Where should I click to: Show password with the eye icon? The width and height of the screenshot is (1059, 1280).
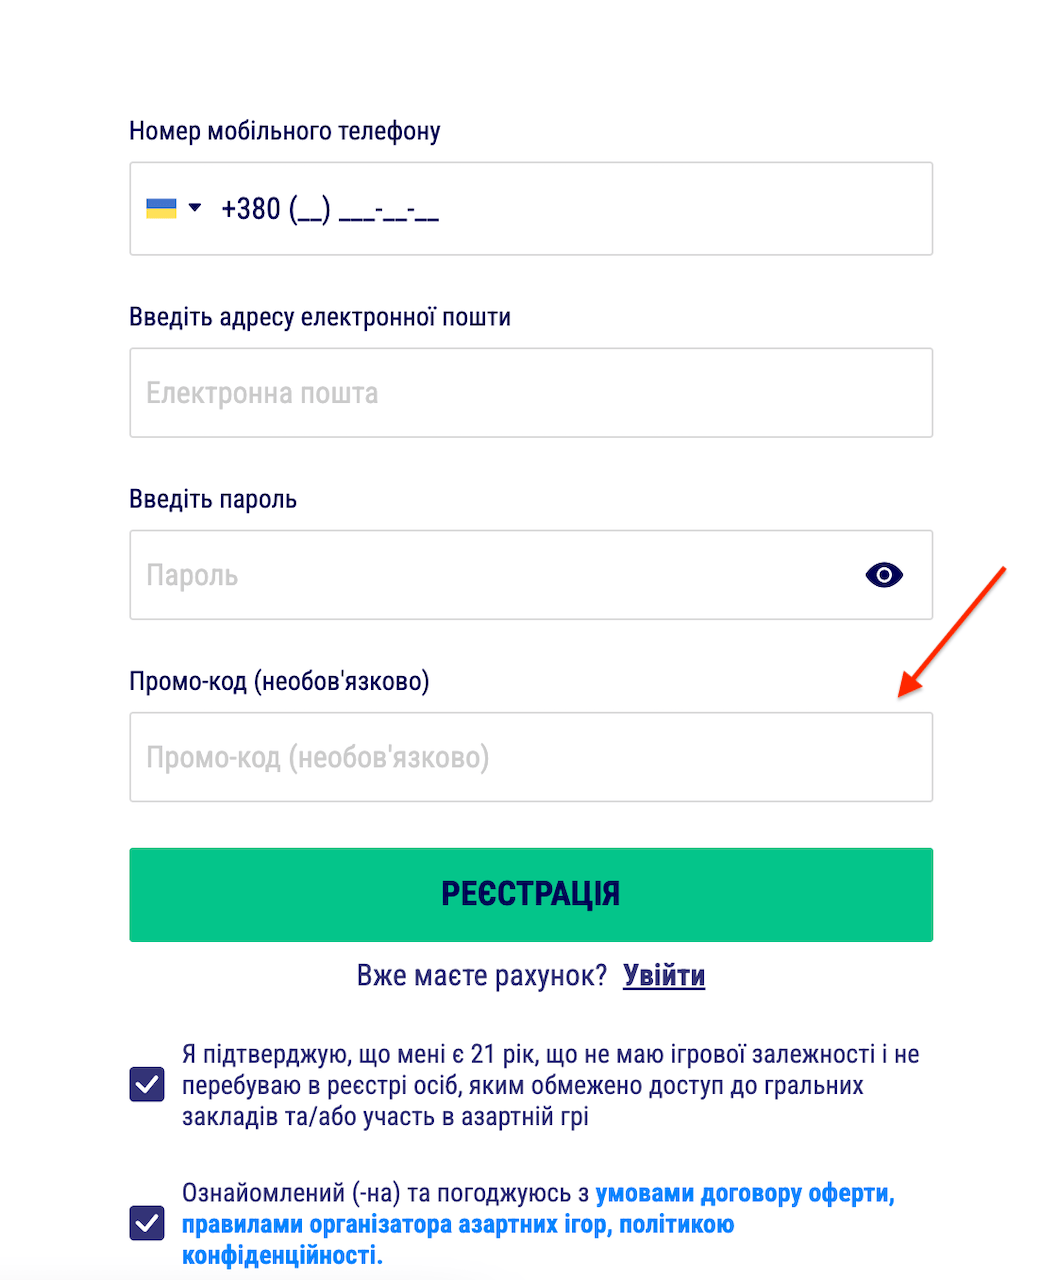click(884, 575)
